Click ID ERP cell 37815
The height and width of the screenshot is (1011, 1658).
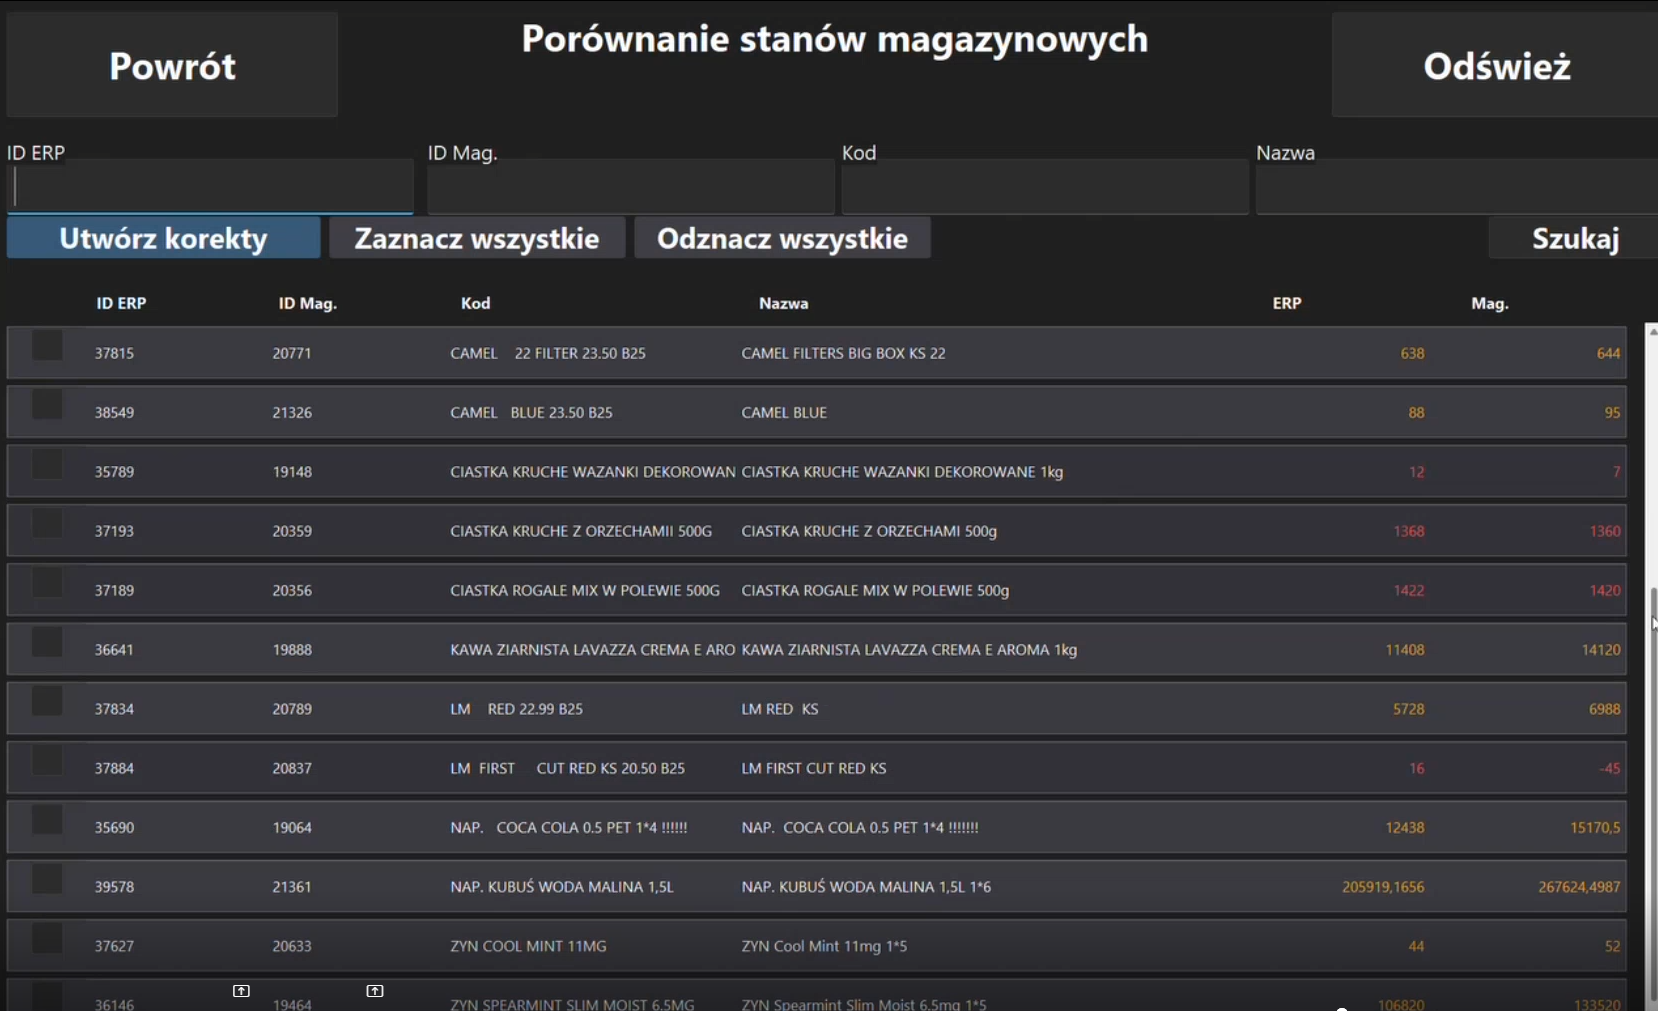(114, 353)
